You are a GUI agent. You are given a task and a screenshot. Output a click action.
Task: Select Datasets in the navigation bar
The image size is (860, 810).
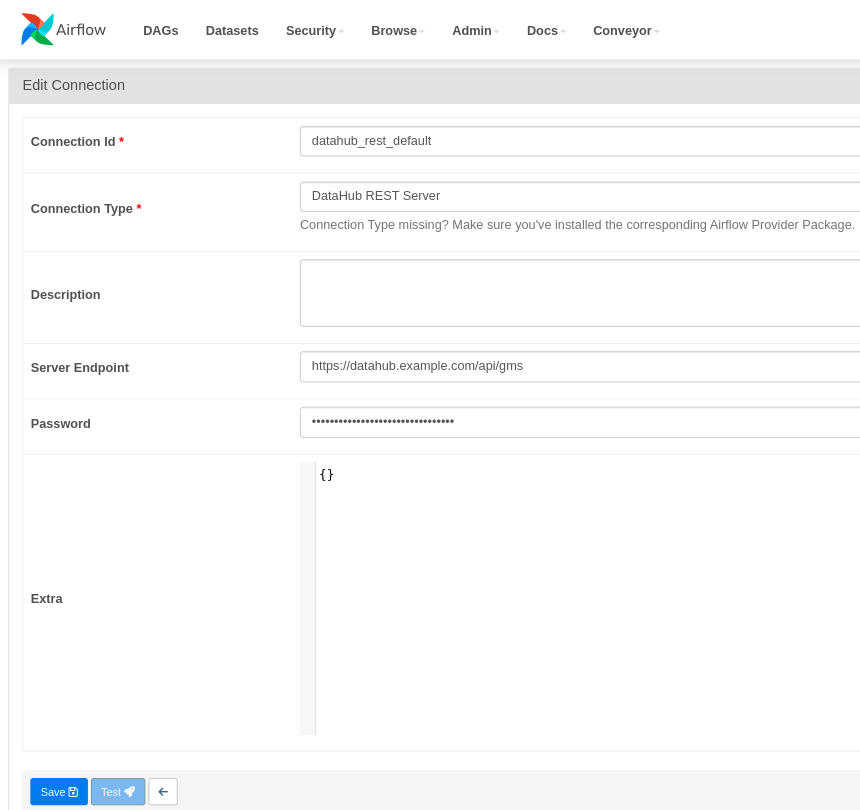click(x=231, y=30)
